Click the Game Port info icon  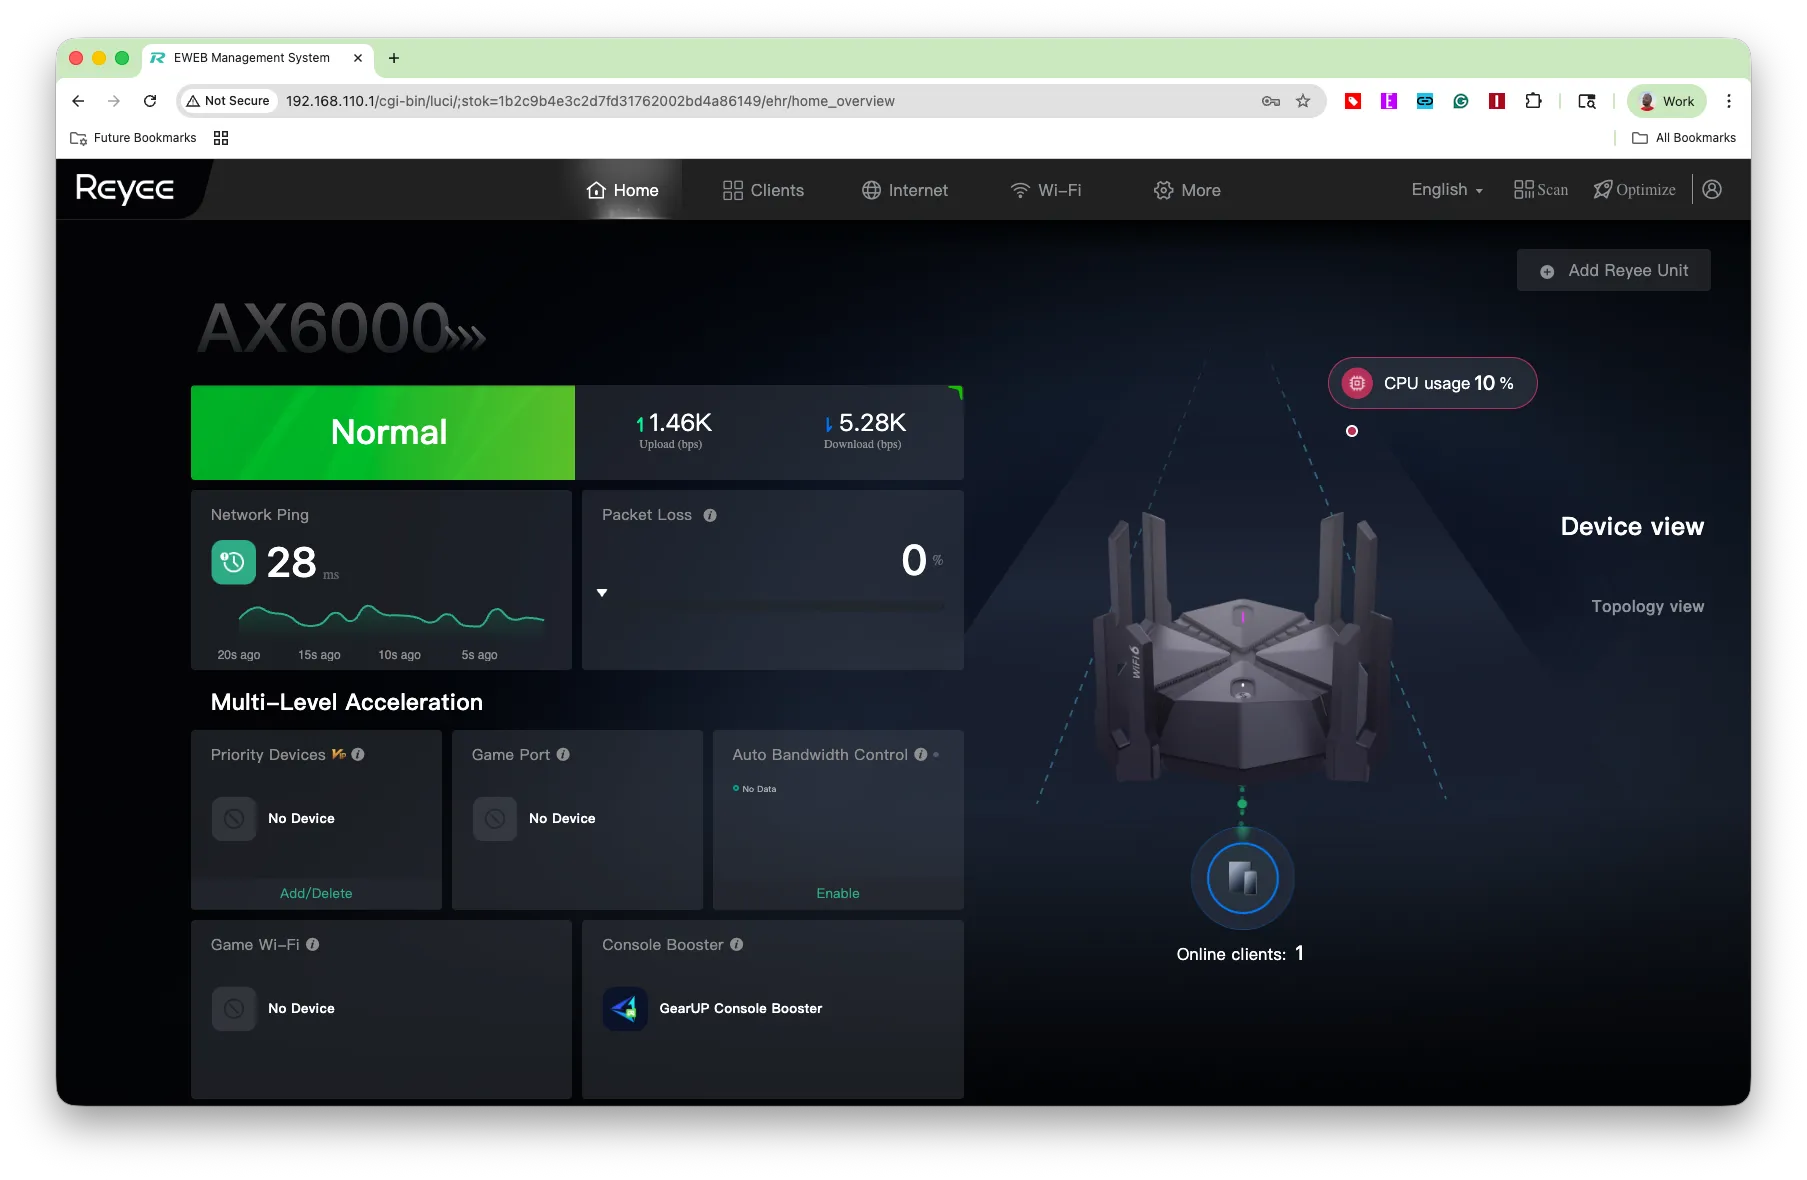pyautogui.click(x=563, y=754)
